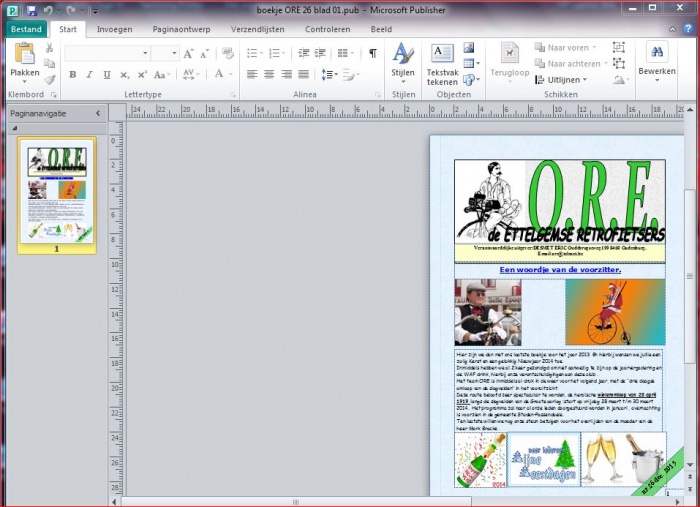Apply subscript formatting

click(125, 75)
